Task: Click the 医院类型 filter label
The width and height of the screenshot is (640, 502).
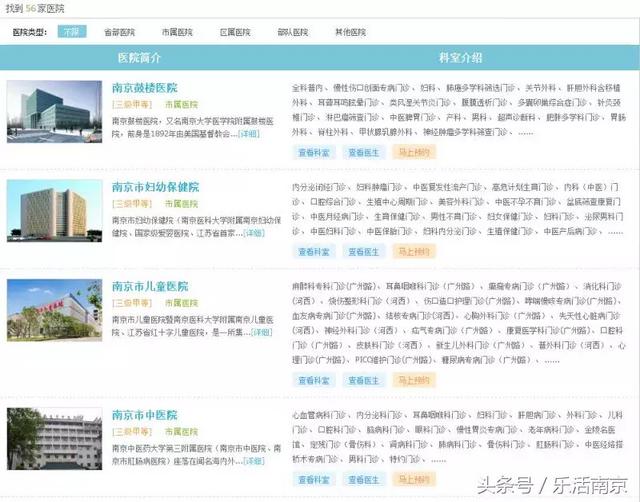Action: (x=30, y=32)
